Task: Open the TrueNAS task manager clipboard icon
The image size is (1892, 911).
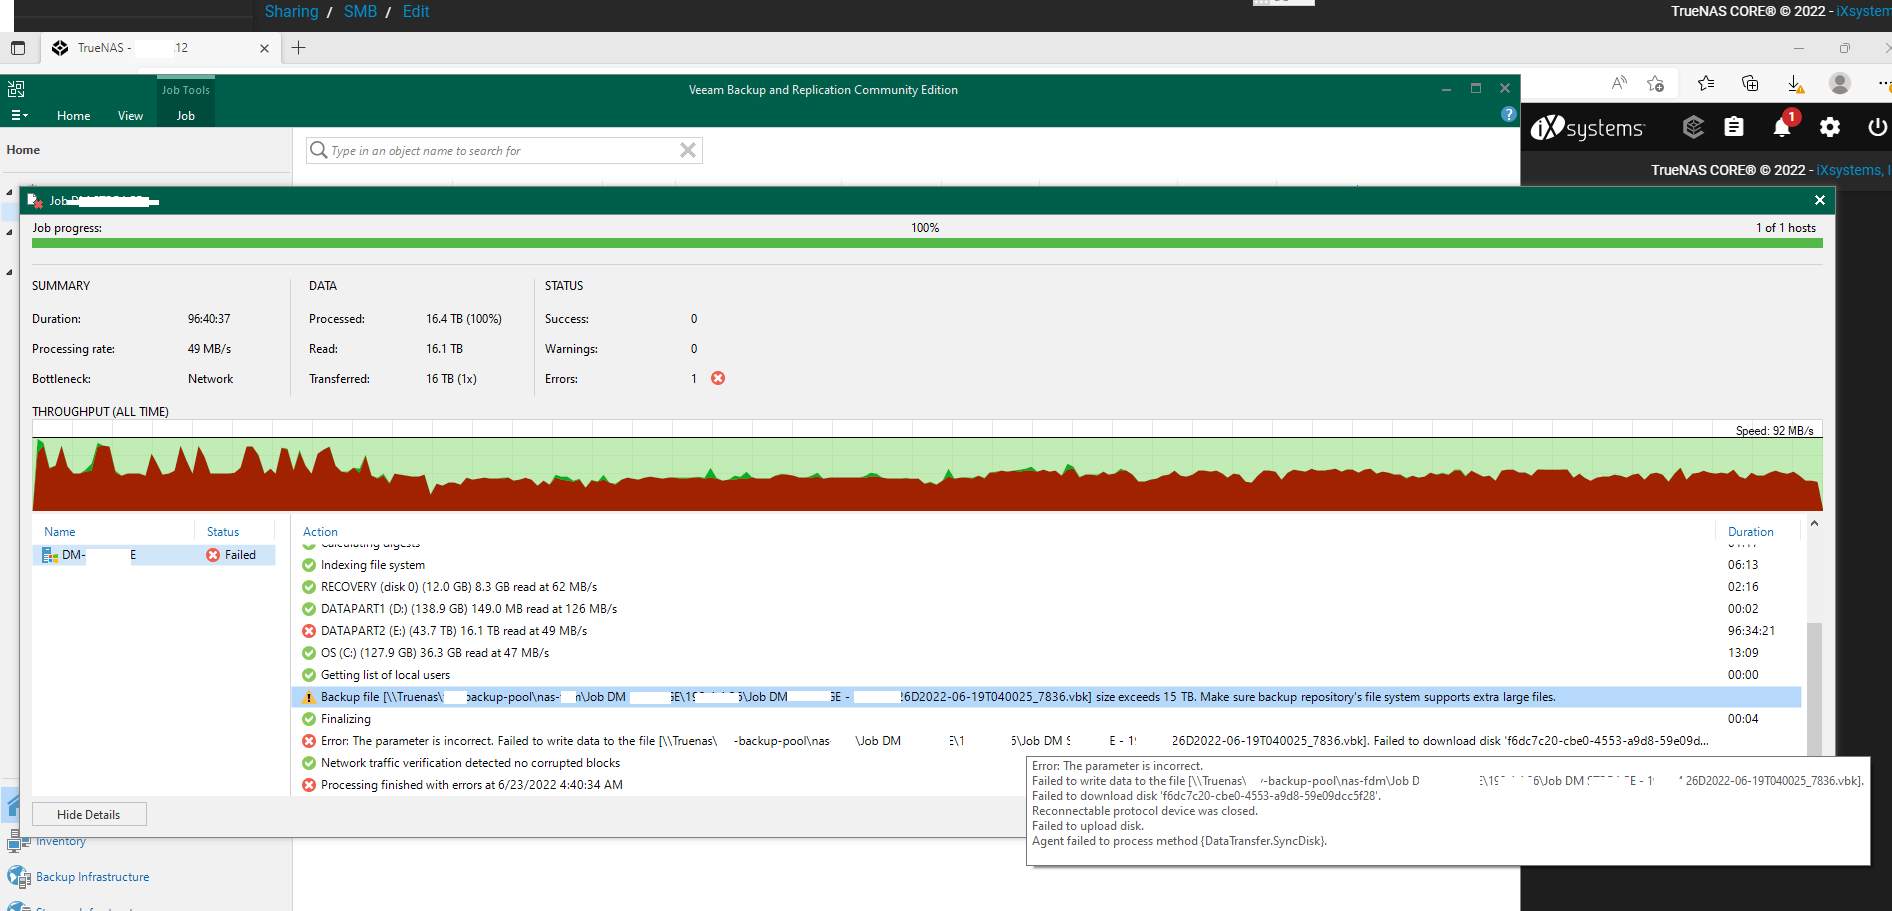Action: tap(1734, 127)
